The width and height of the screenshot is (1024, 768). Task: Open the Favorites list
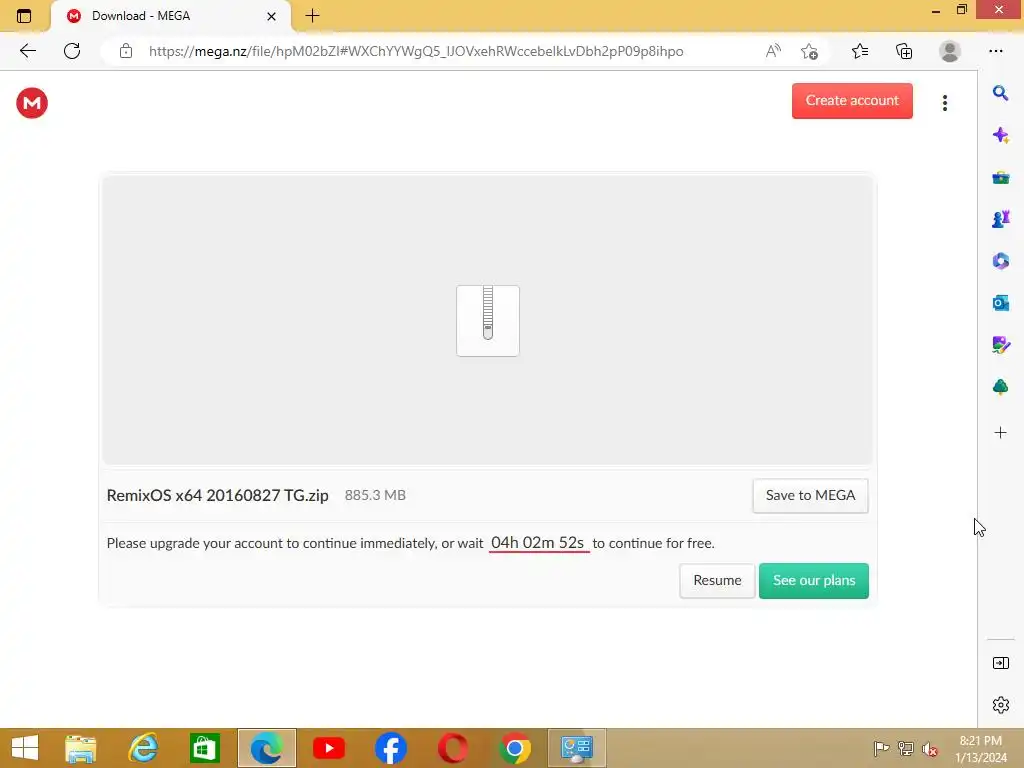[x=860, y=51]
